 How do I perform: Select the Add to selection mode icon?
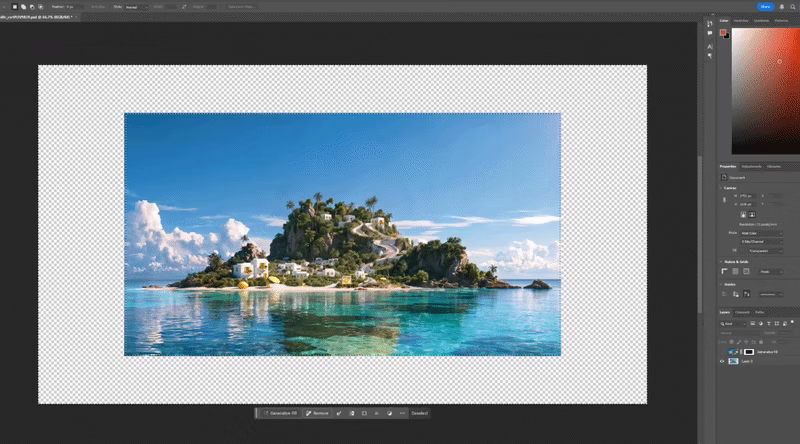point(23,7)
